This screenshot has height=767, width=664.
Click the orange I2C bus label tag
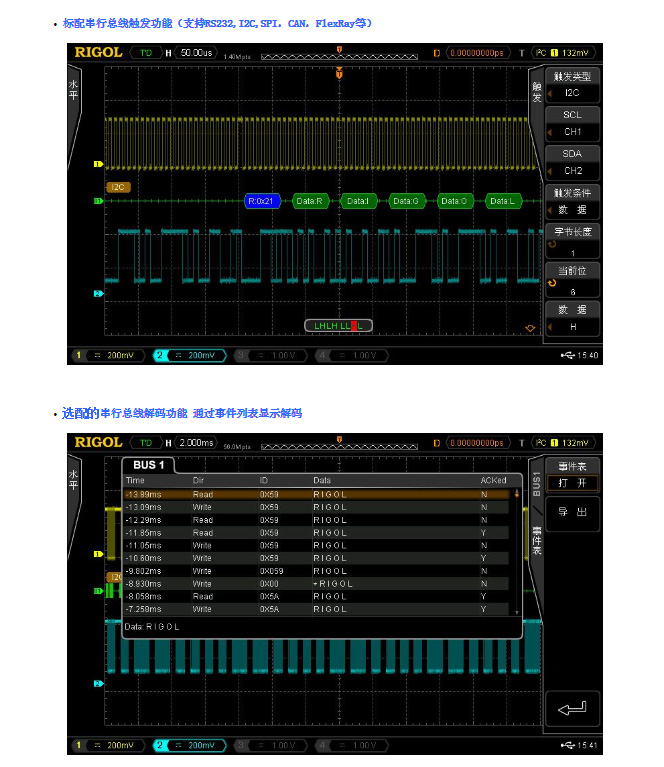(119, 186)
